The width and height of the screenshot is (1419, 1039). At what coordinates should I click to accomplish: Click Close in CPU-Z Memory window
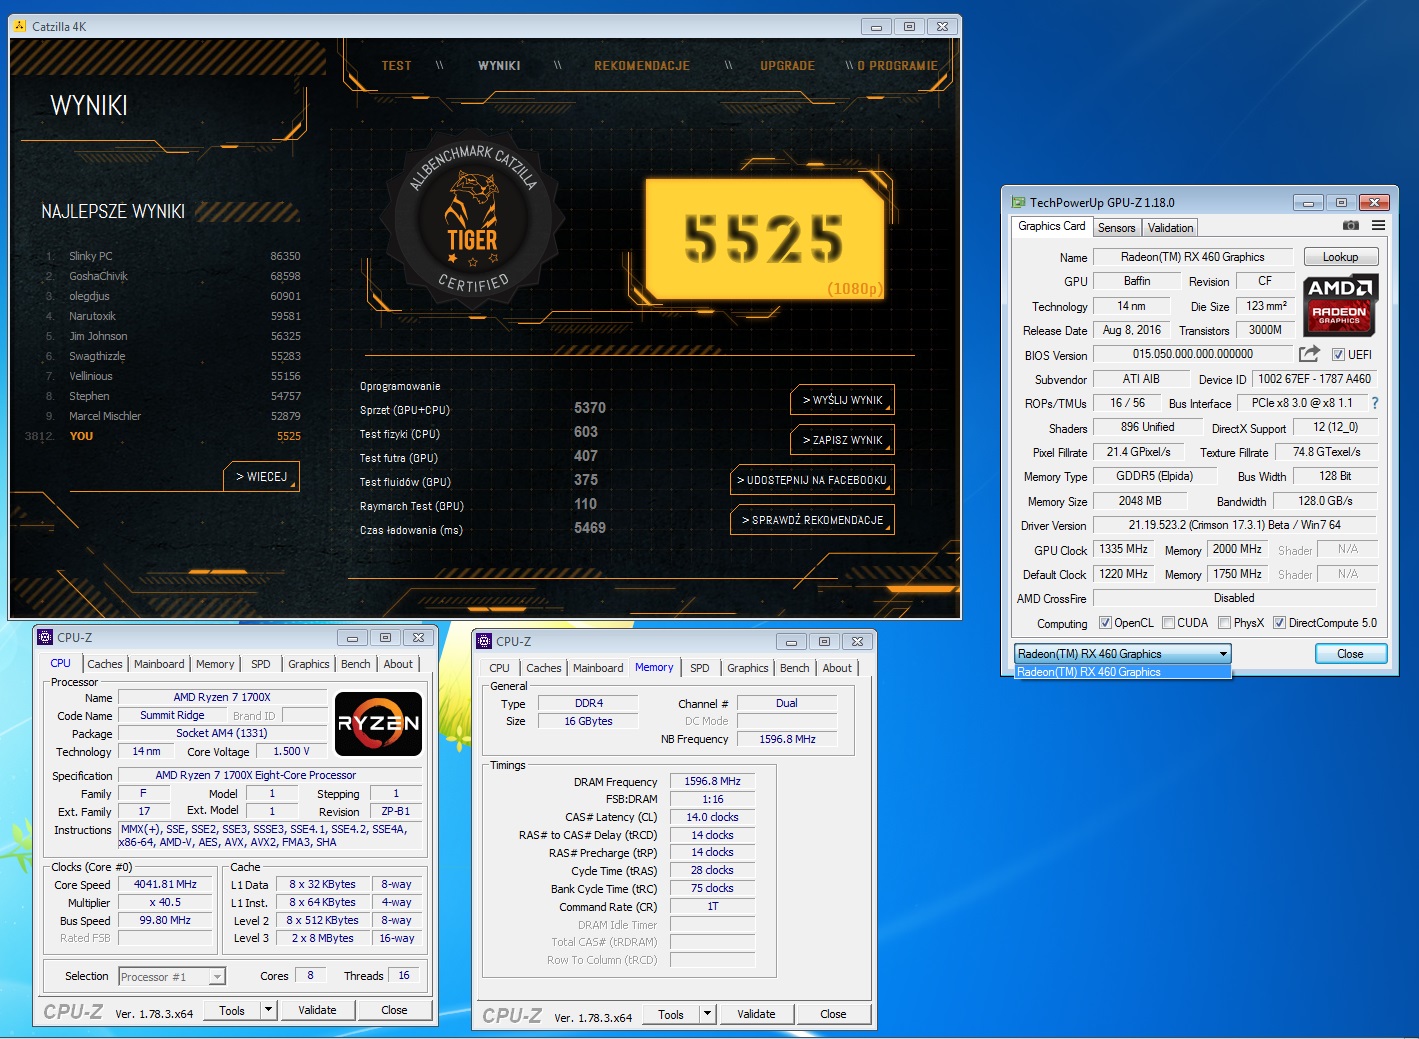coord(833,1014)
